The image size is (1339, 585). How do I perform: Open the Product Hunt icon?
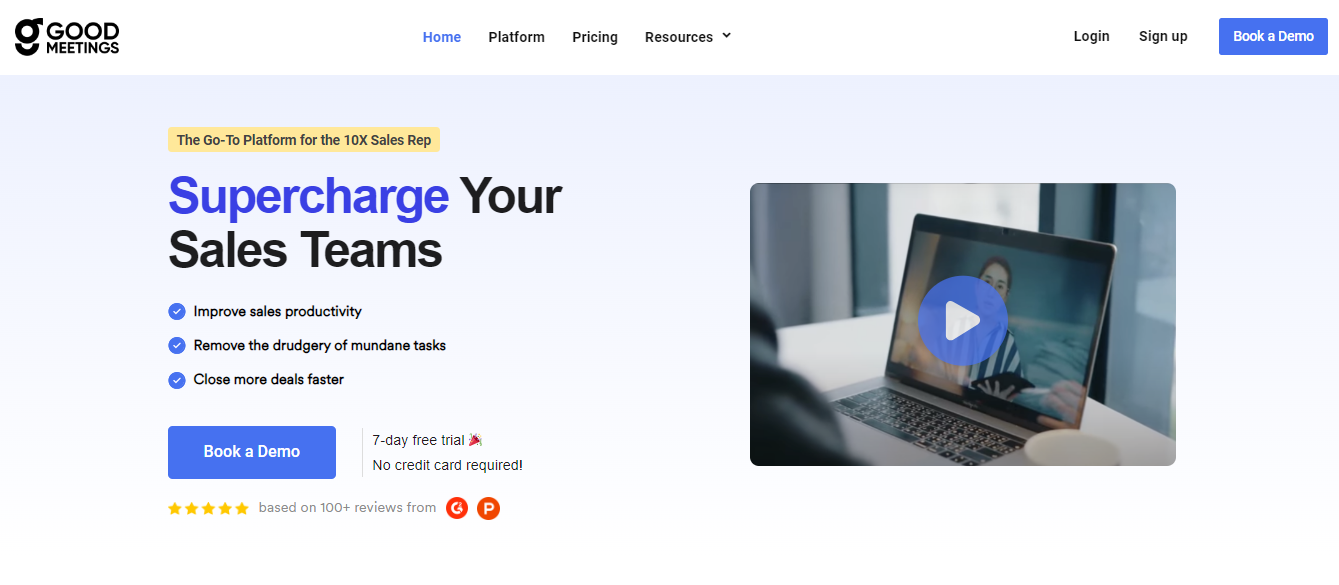pyautogui.click(x=488, y=508)
